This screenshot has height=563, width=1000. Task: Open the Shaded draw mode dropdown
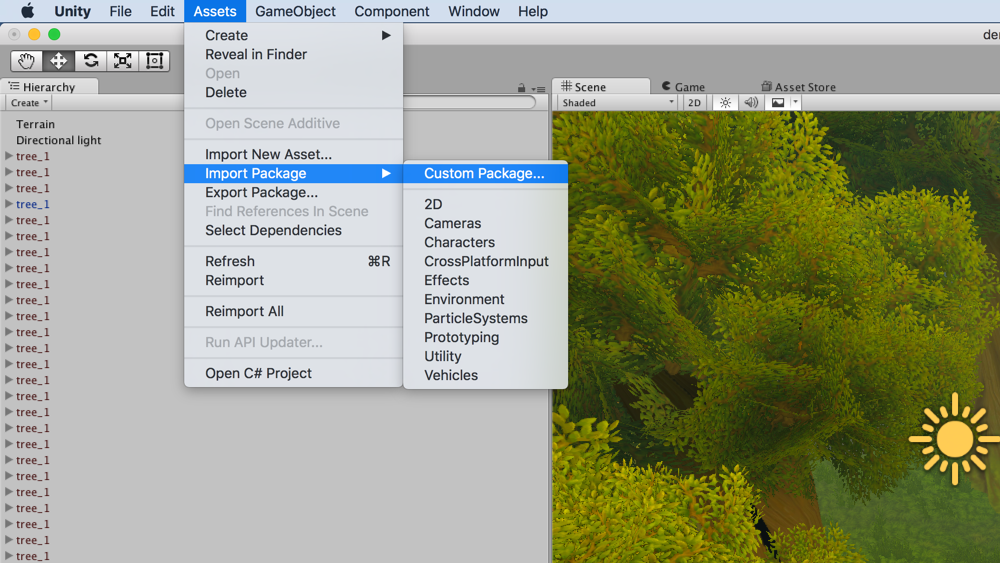click(617, 103)
